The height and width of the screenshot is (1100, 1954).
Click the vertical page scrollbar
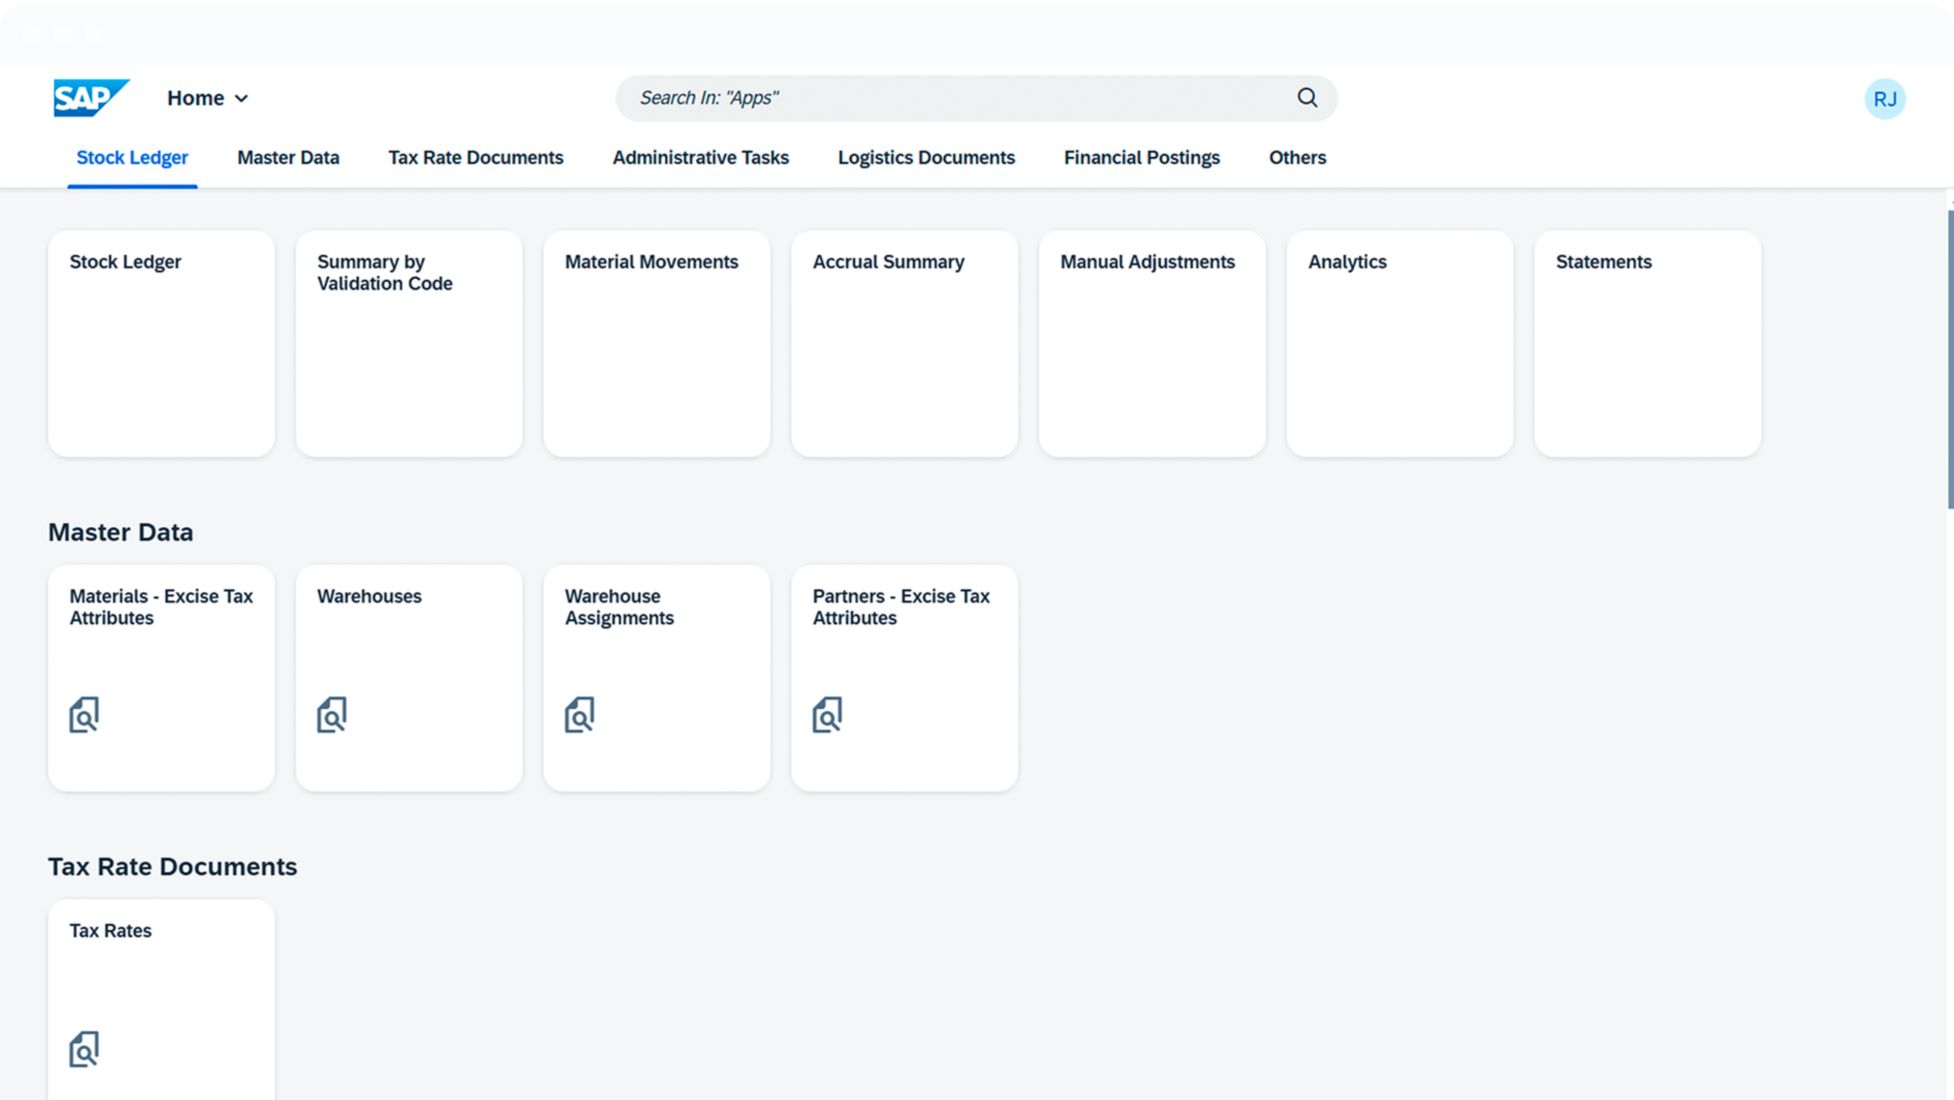(1949, 360)
